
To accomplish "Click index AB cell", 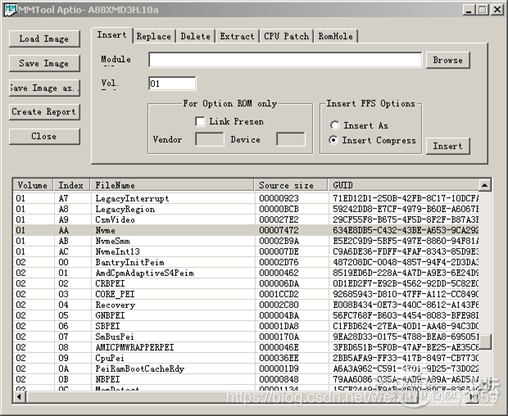I will tap(64, 241).
